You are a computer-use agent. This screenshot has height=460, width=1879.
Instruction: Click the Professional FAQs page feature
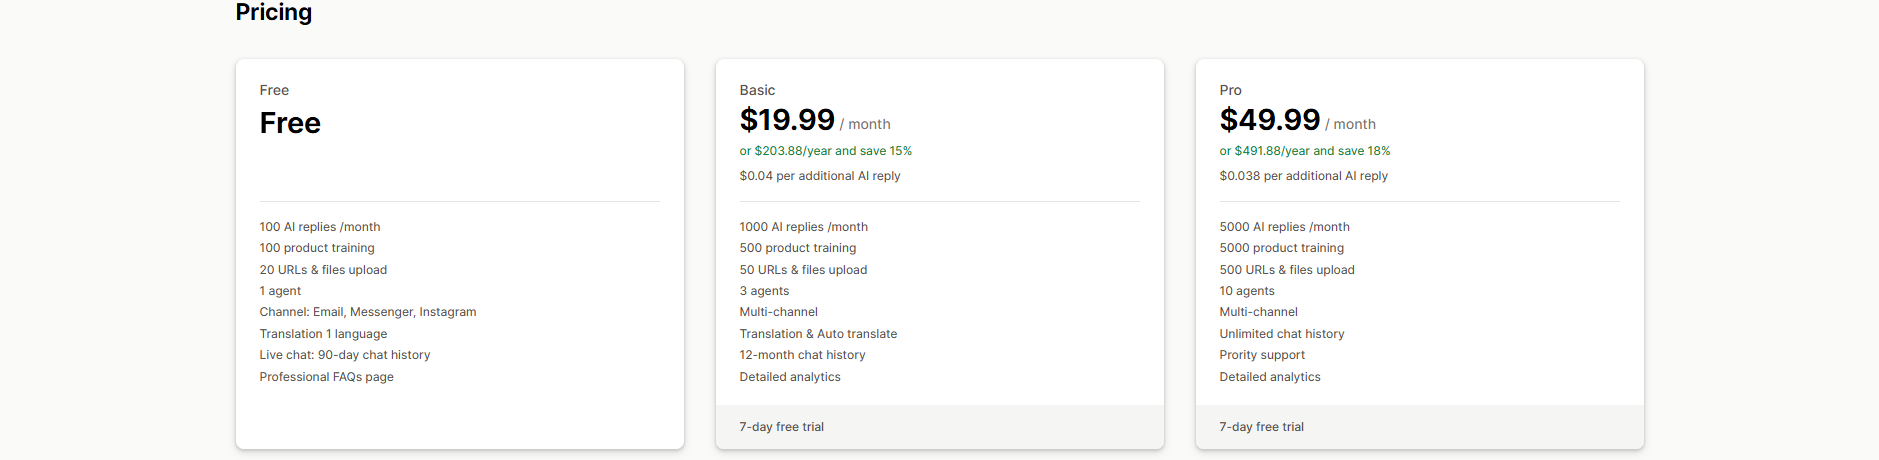[326, 377]
